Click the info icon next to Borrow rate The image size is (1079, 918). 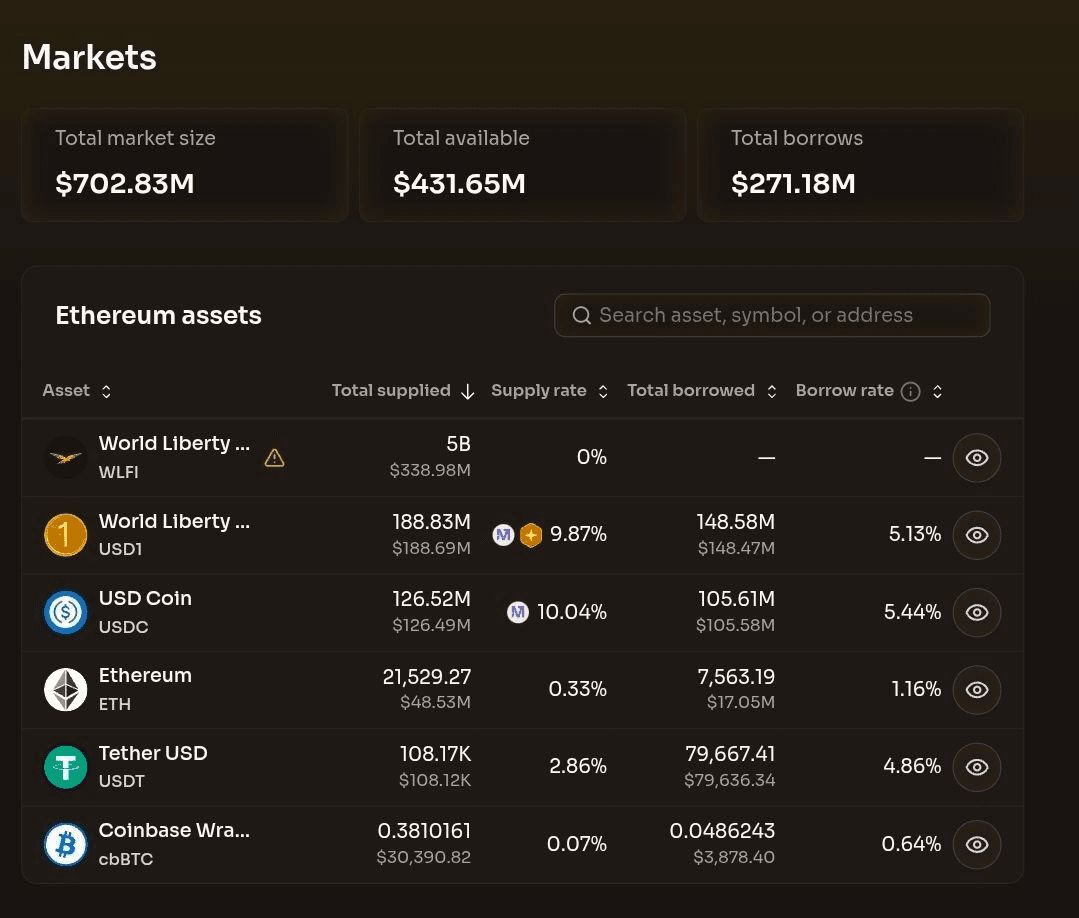(x=910, y=392)
